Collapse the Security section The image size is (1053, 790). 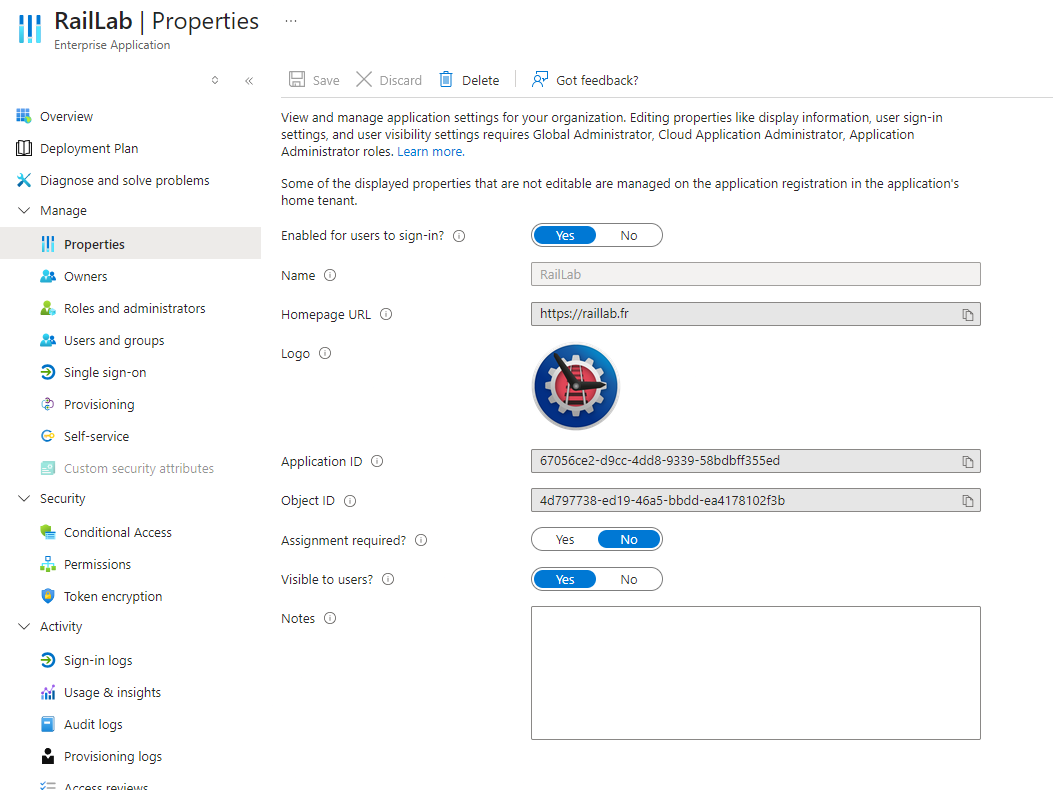click(25, 499)
